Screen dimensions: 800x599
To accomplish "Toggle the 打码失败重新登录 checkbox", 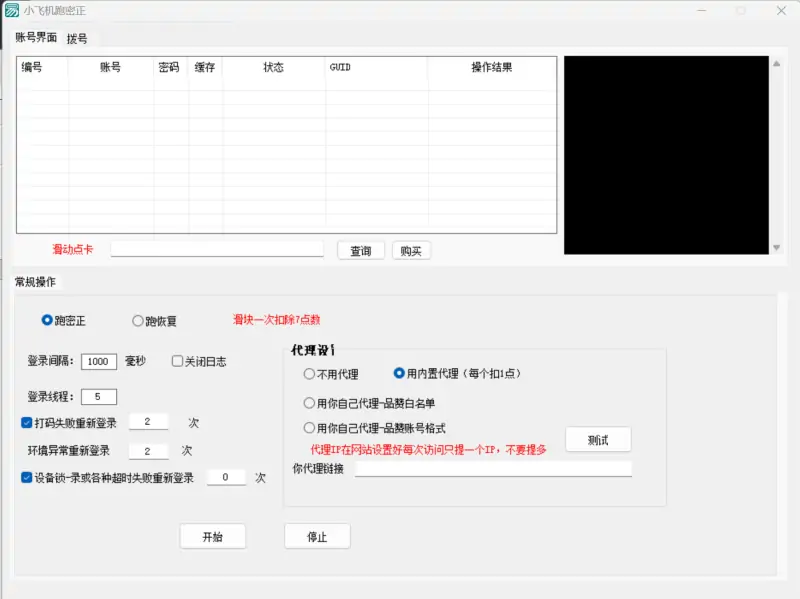I will pyautogui.click(x=27, y=423).
